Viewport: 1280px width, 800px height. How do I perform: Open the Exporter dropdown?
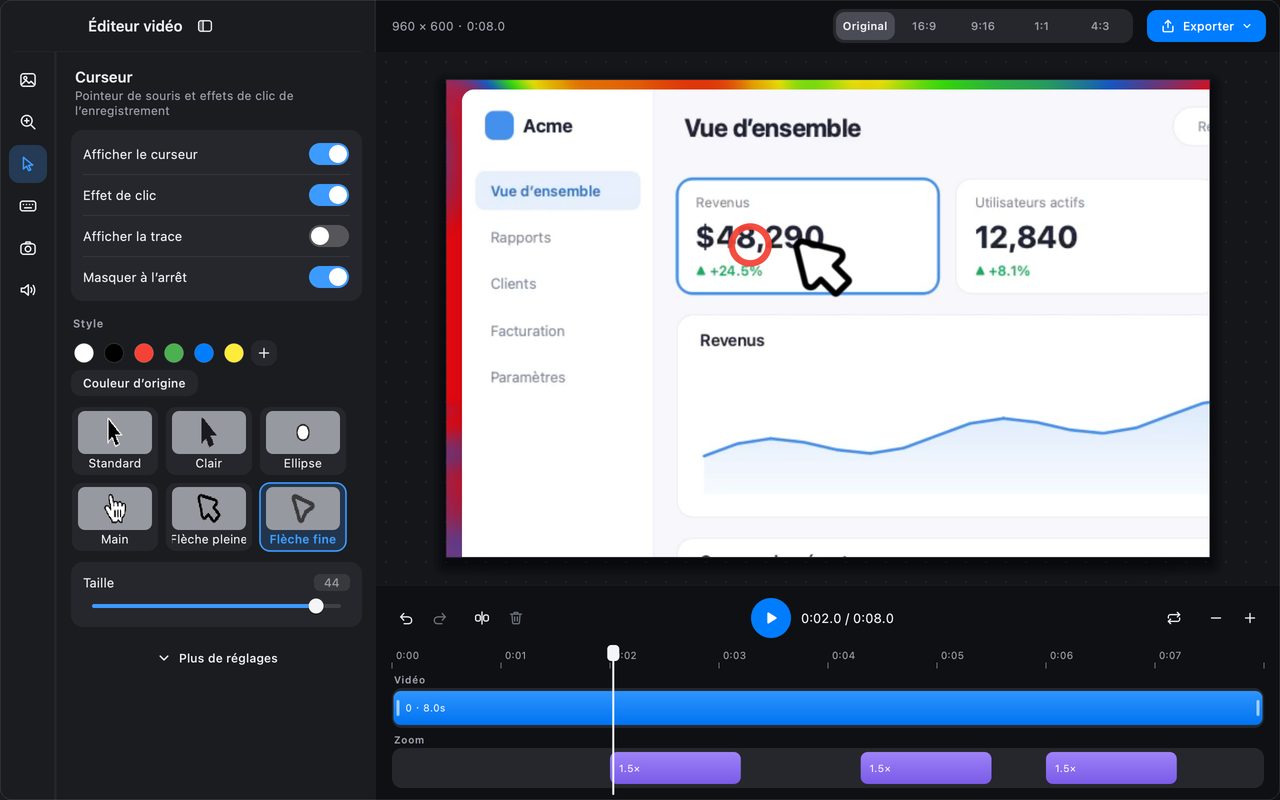tap(1206, 26)
